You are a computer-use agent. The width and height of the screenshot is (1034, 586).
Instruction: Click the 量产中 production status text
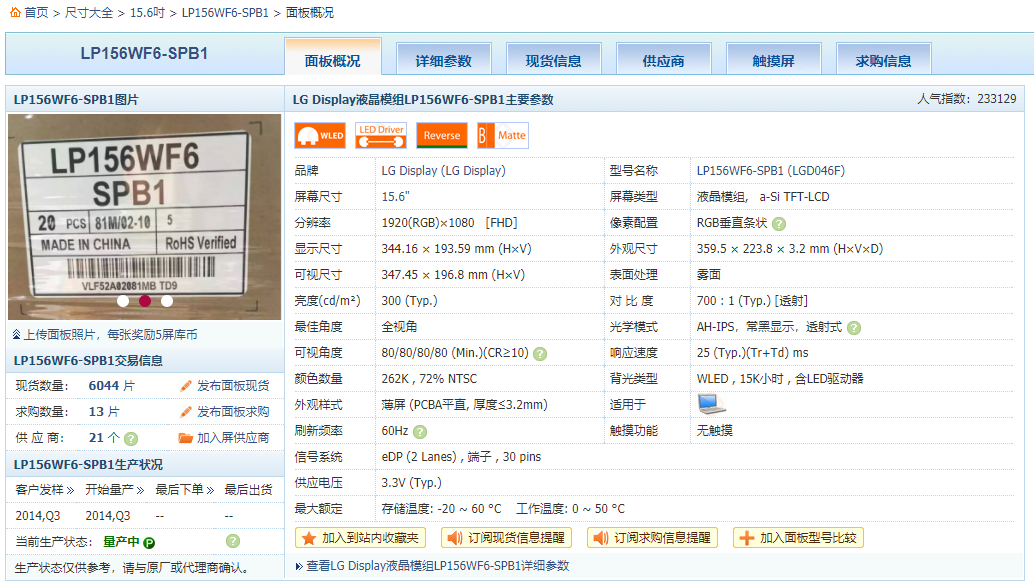(x=121, y=542)
